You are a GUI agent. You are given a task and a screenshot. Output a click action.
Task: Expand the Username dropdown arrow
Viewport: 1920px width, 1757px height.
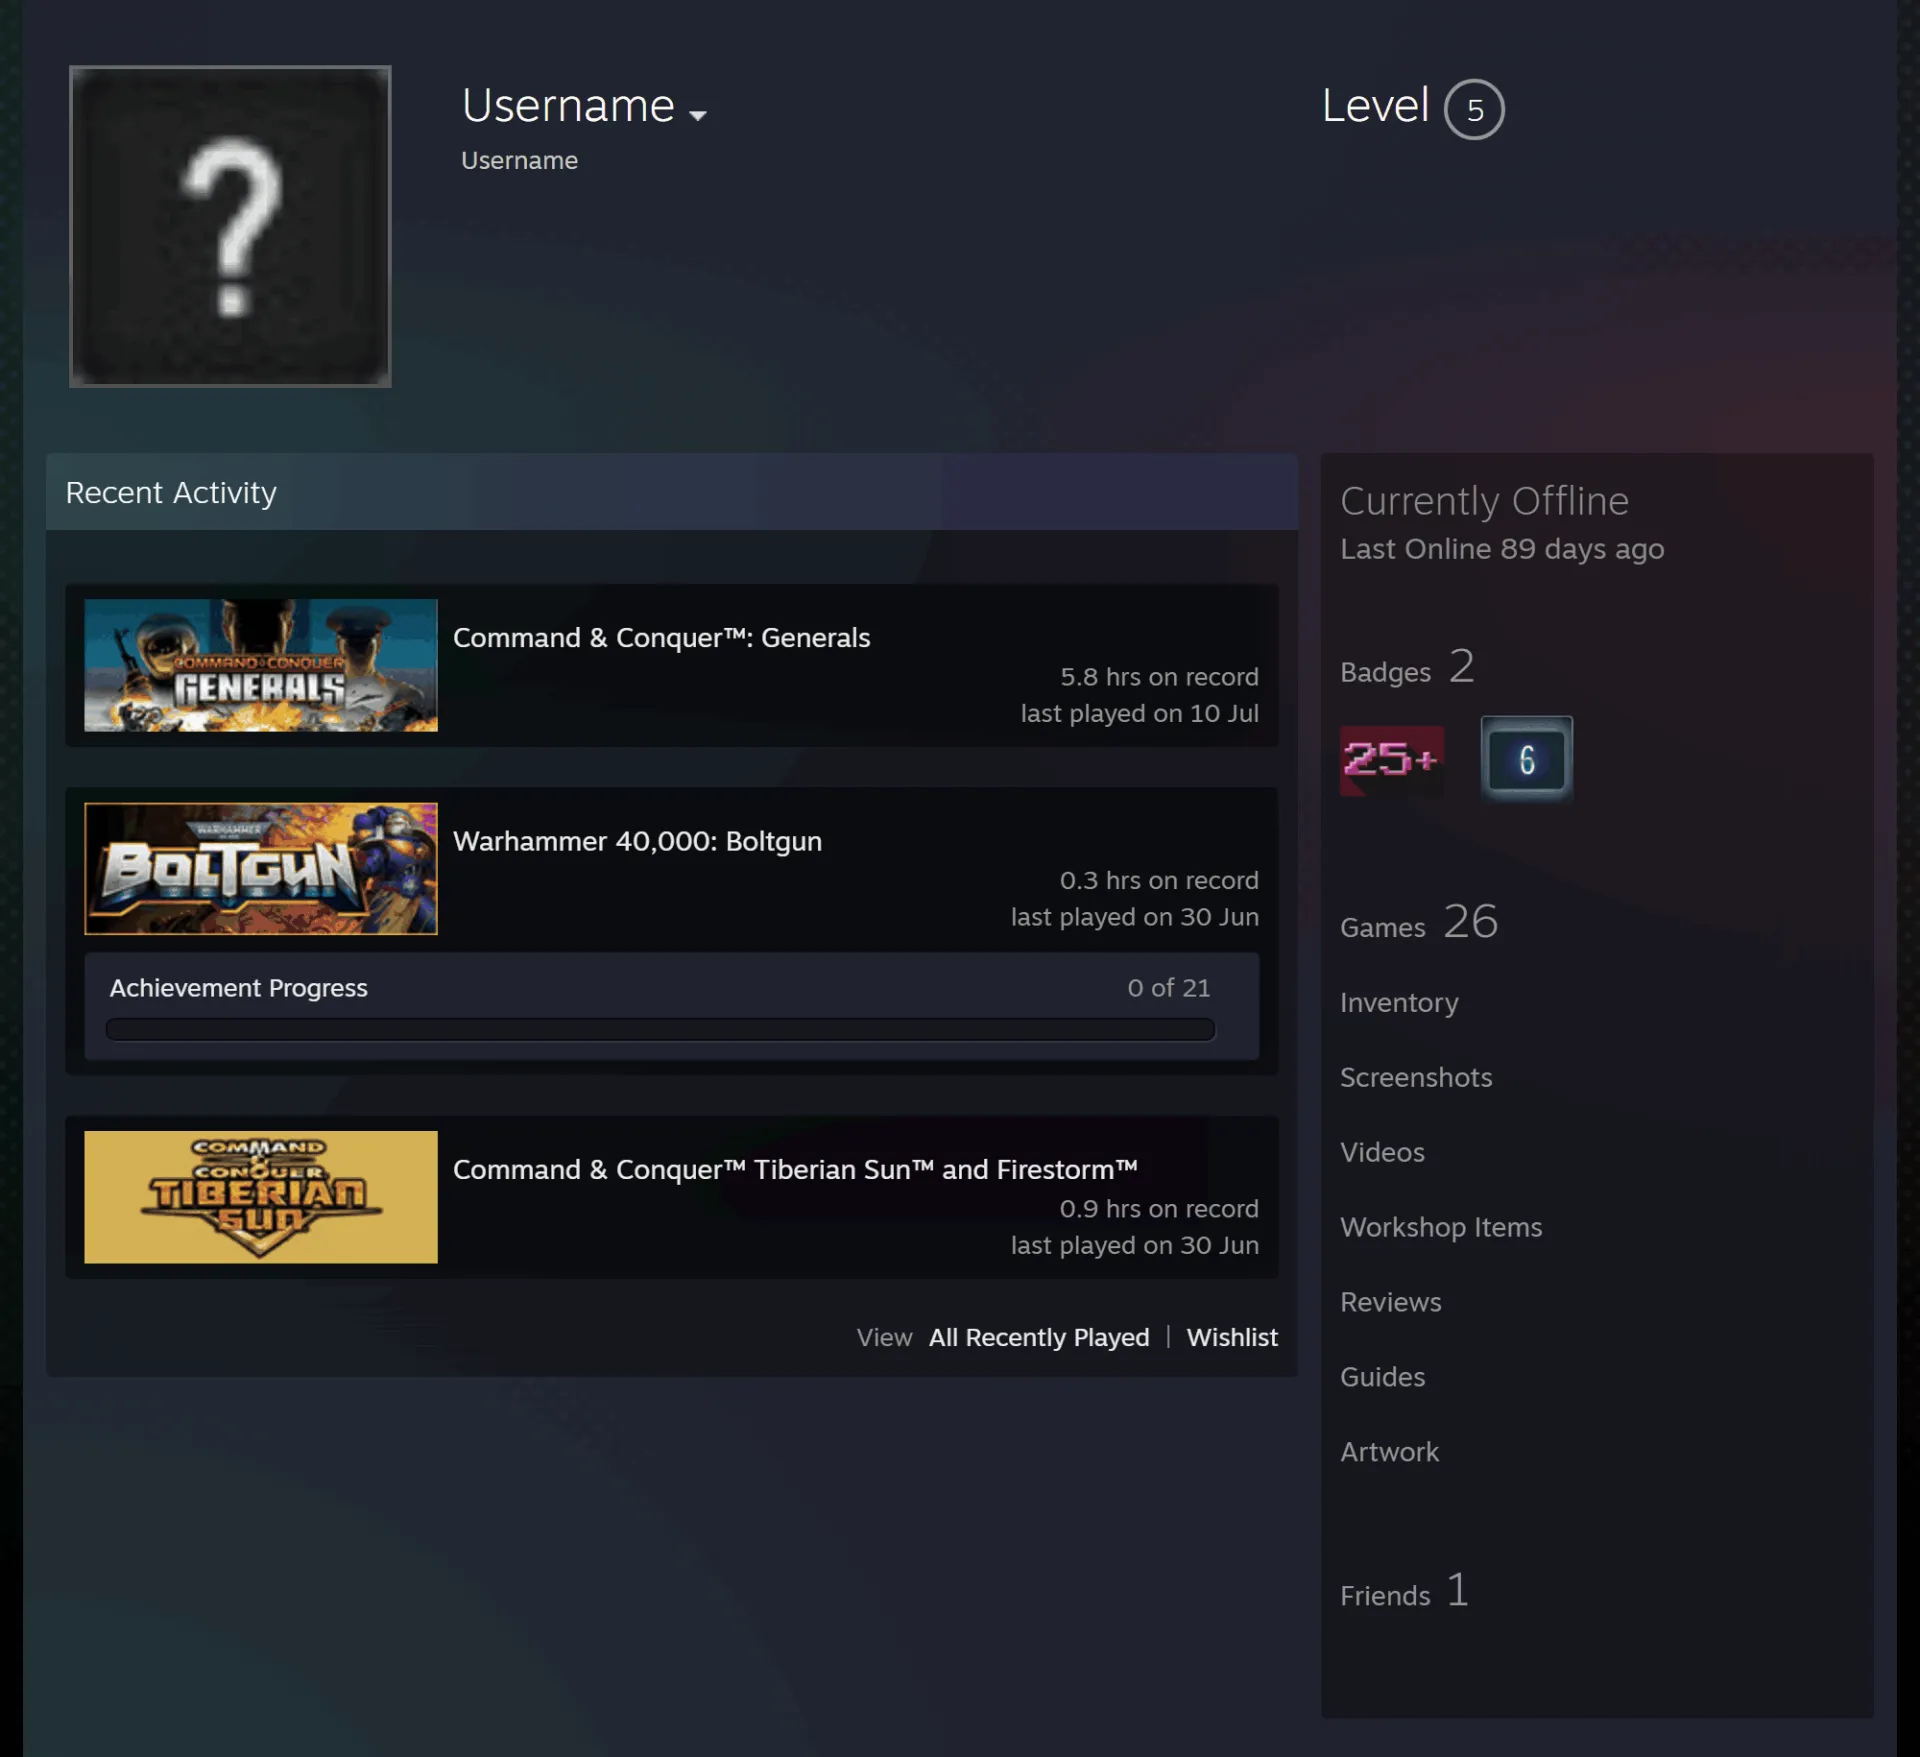coord(698,115)
